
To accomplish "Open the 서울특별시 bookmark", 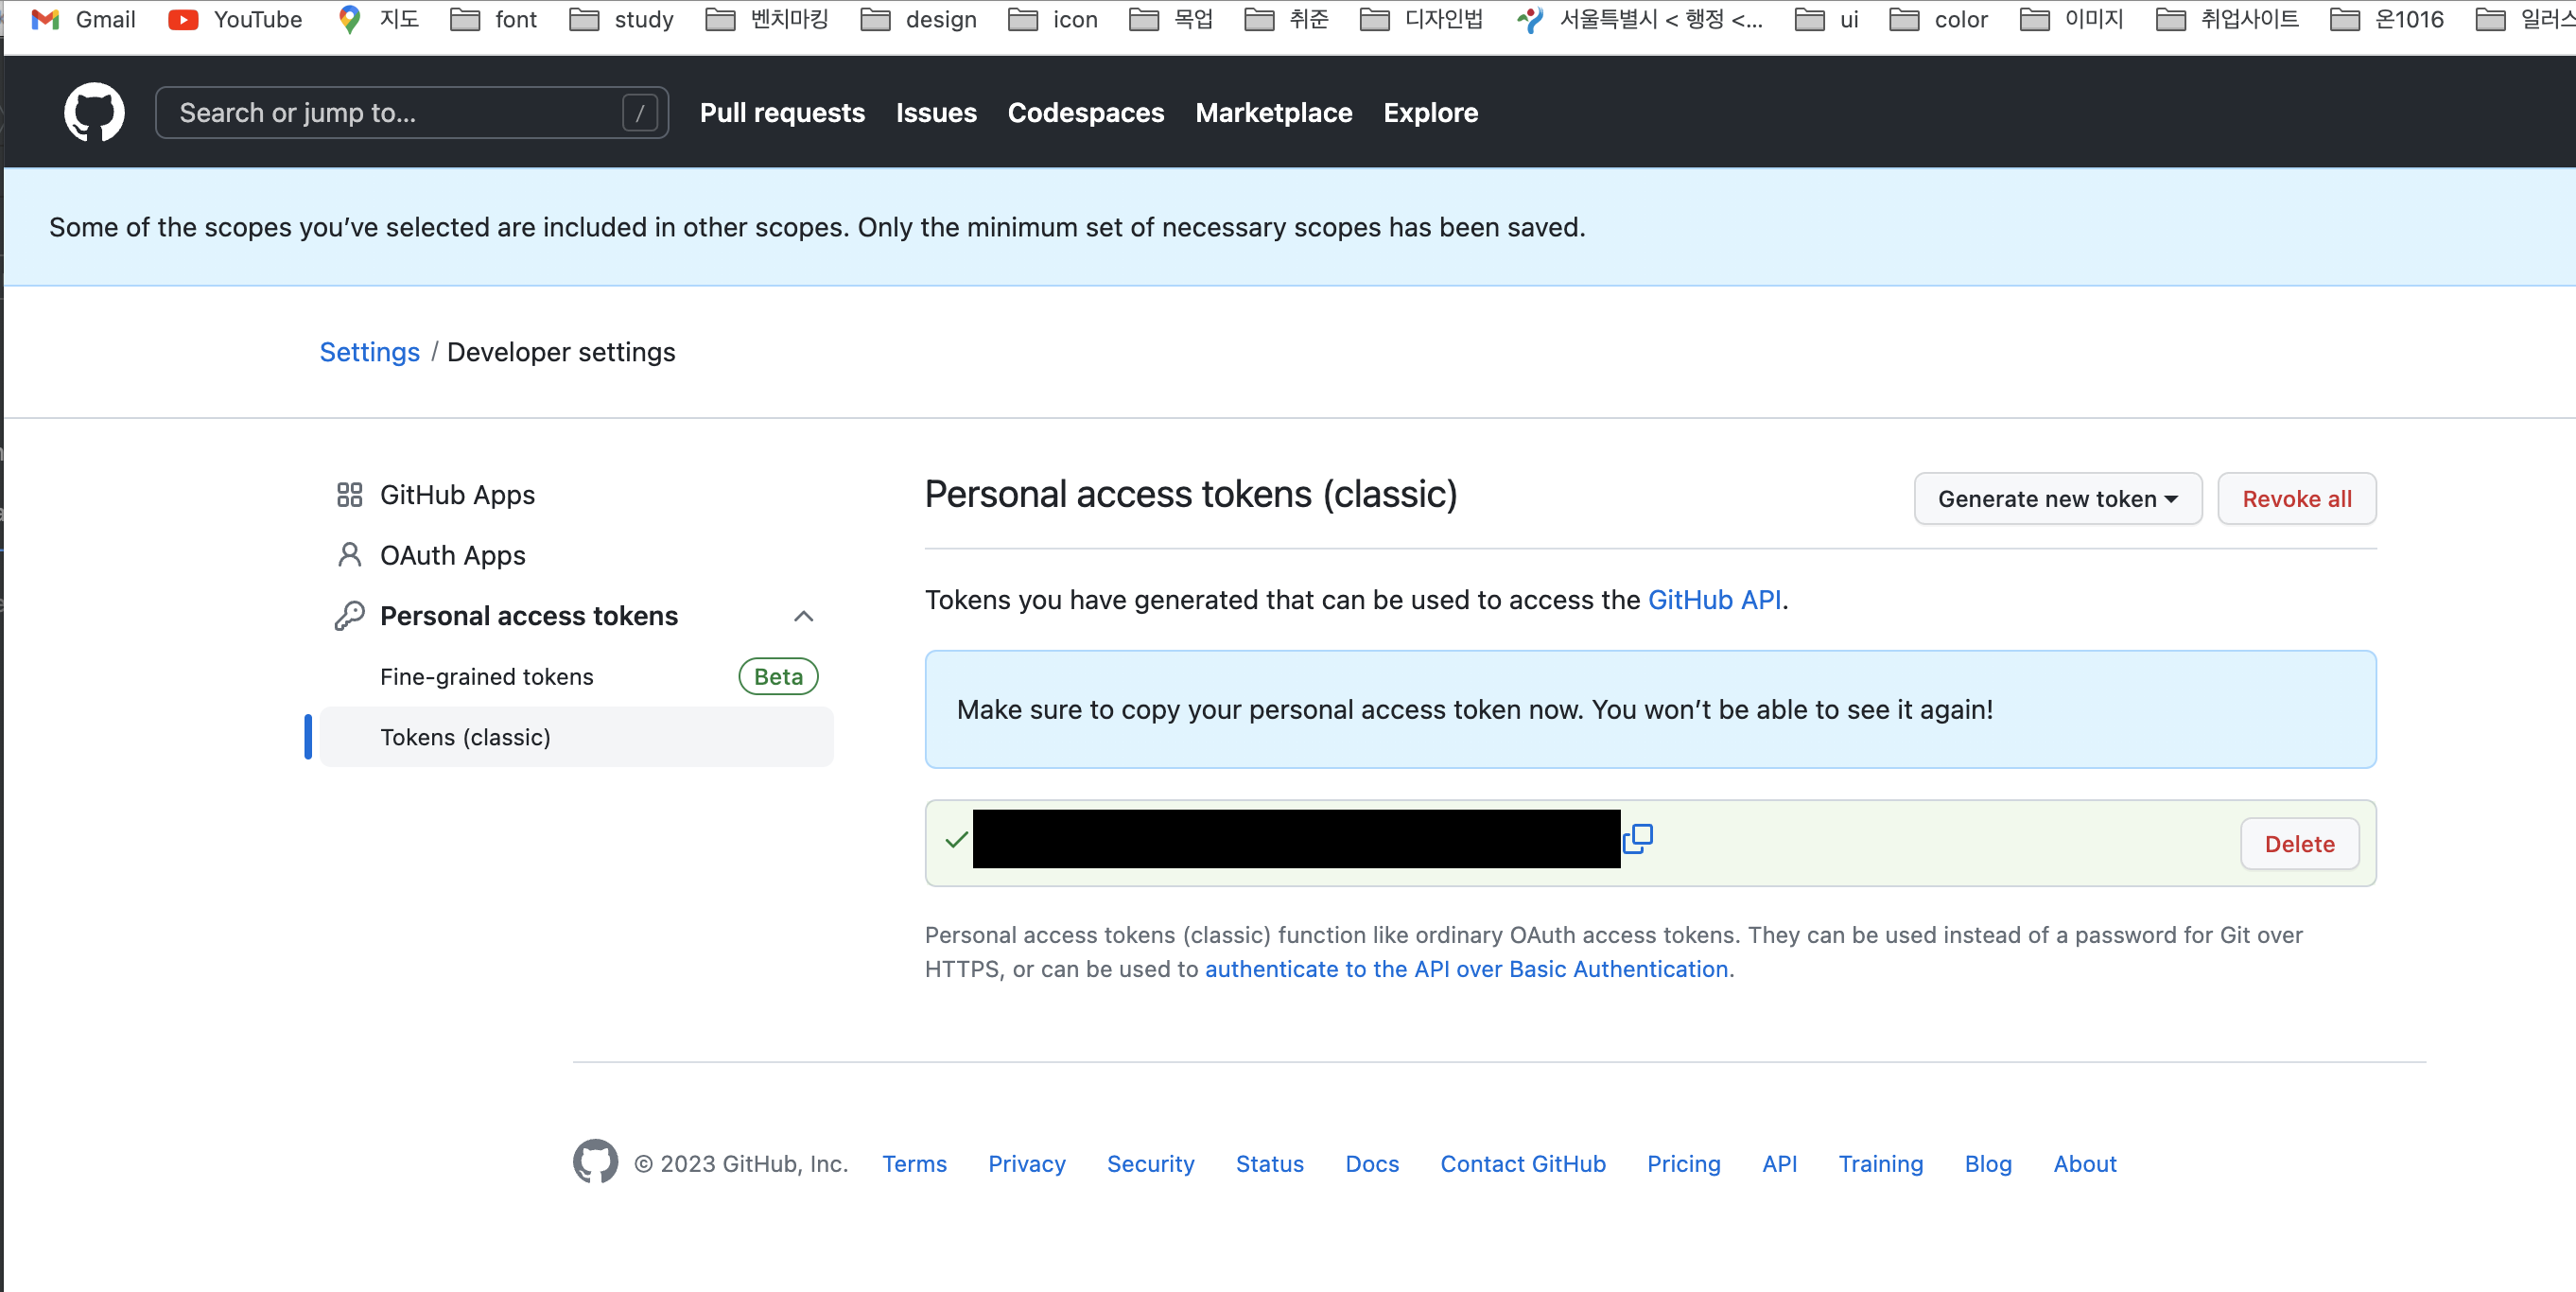I will (x=1640, y=19).
